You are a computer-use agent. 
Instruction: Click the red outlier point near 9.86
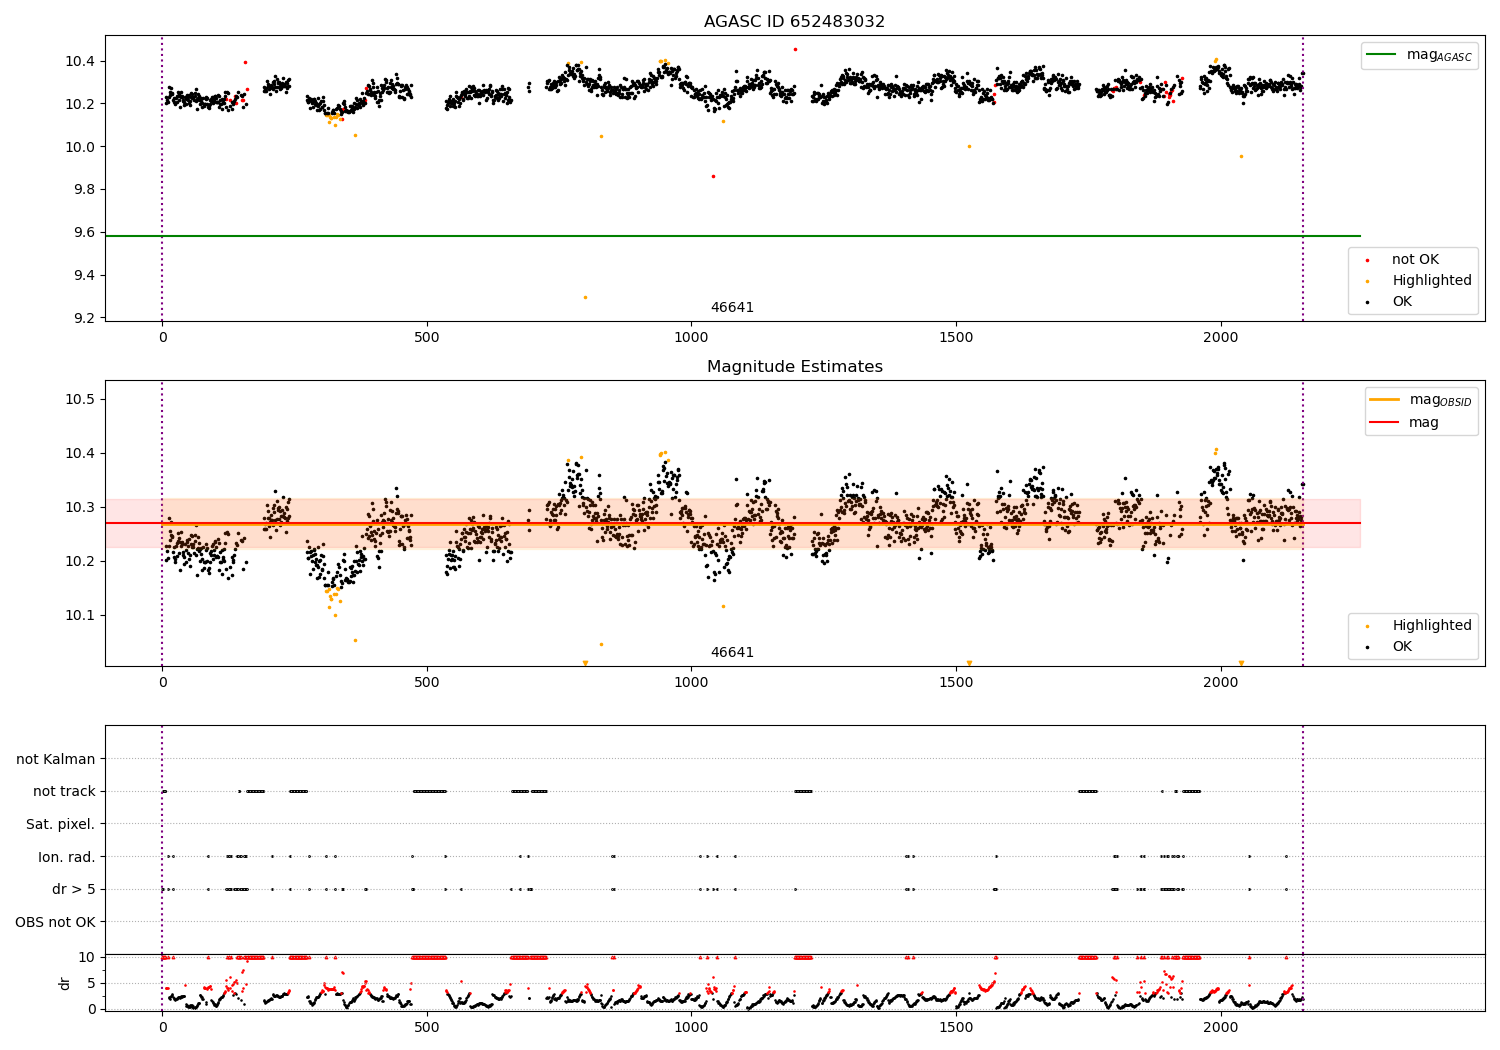713,176
